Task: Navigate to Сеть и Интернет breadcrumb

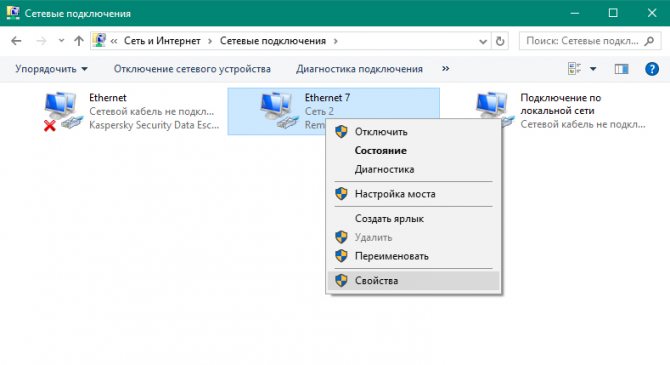Action: pyautogui.click(x=162, y=41)
